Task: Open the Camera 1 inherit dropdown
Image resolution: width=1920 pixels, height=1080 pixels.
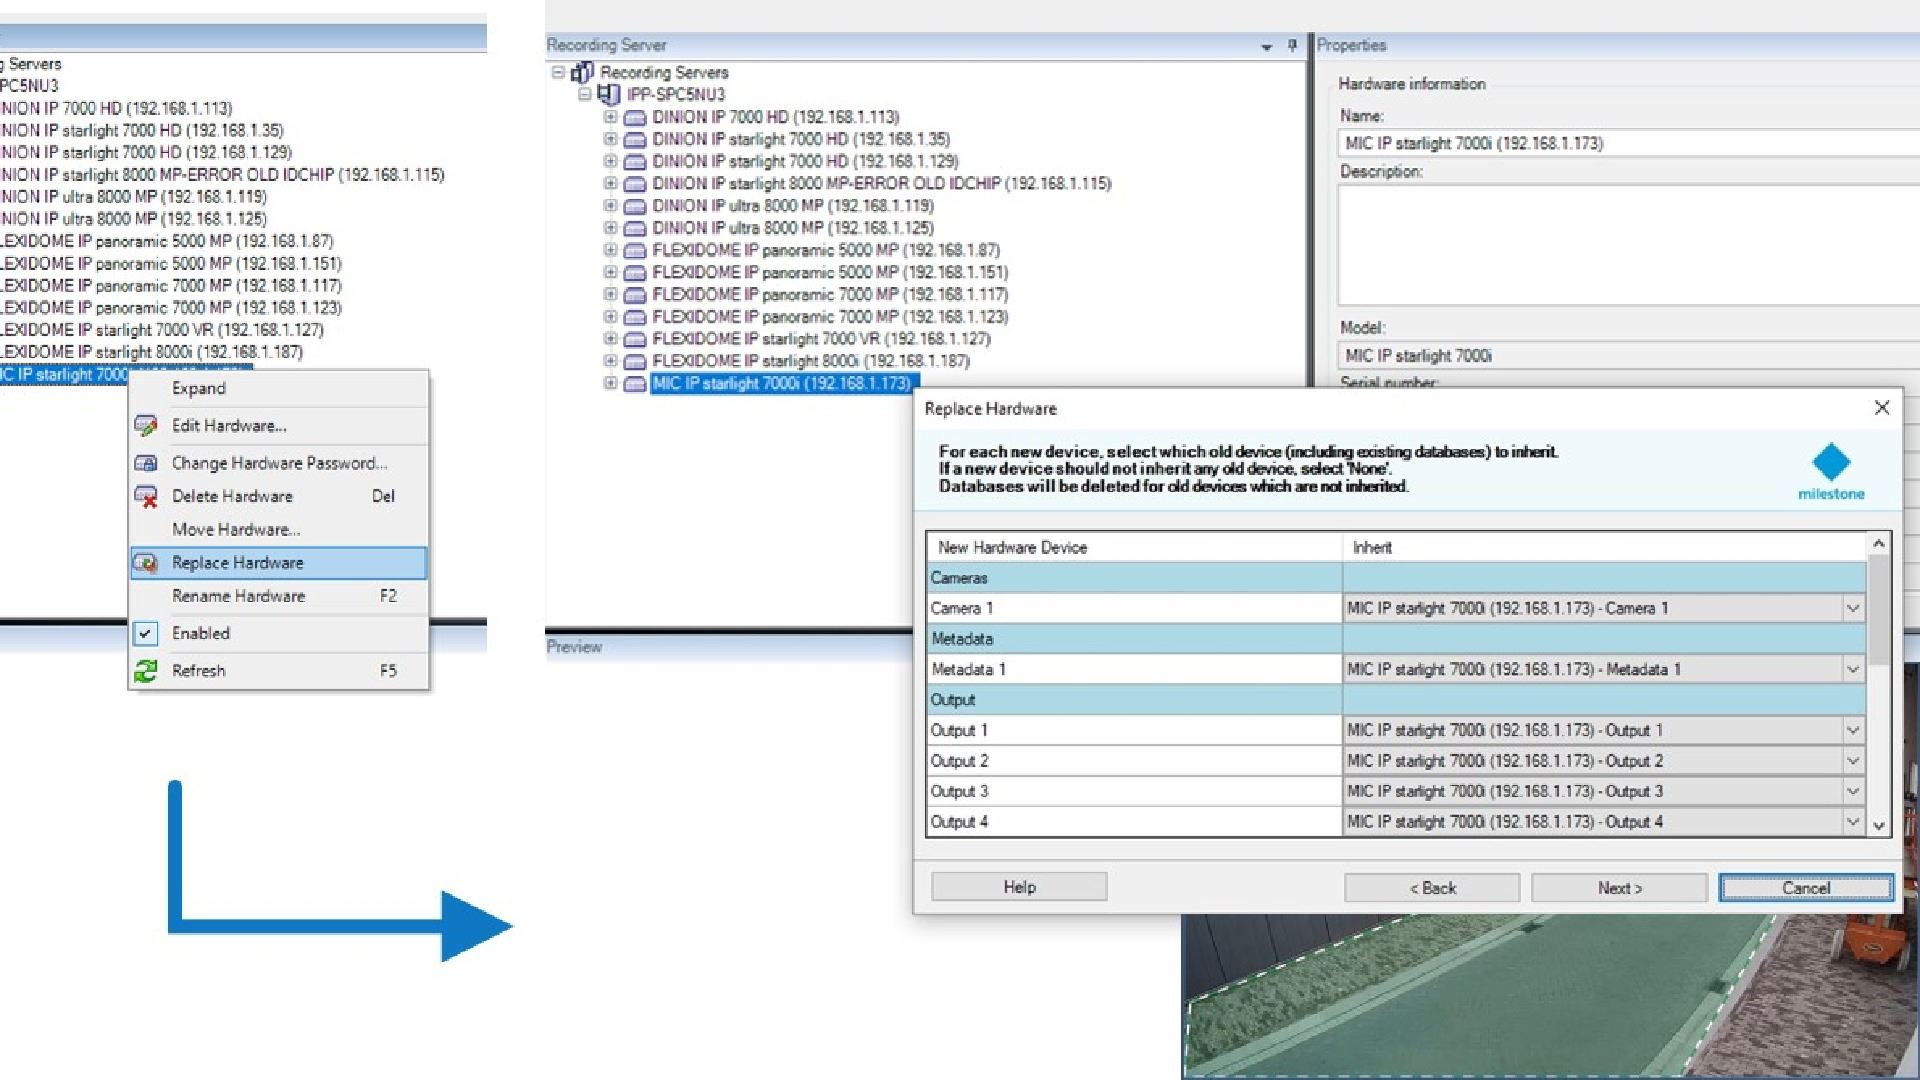Action: click(1853, 608)
